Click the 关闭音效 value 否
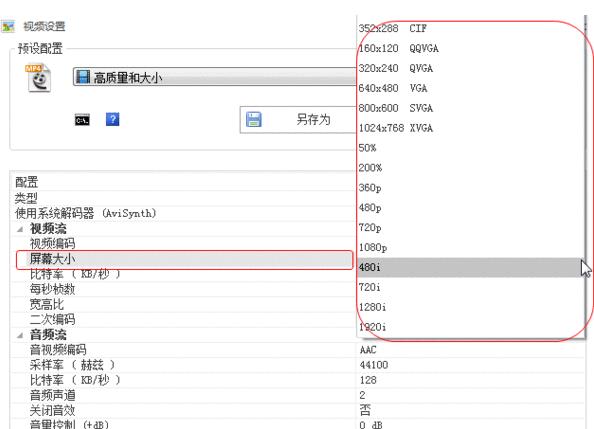 [365, 410]
